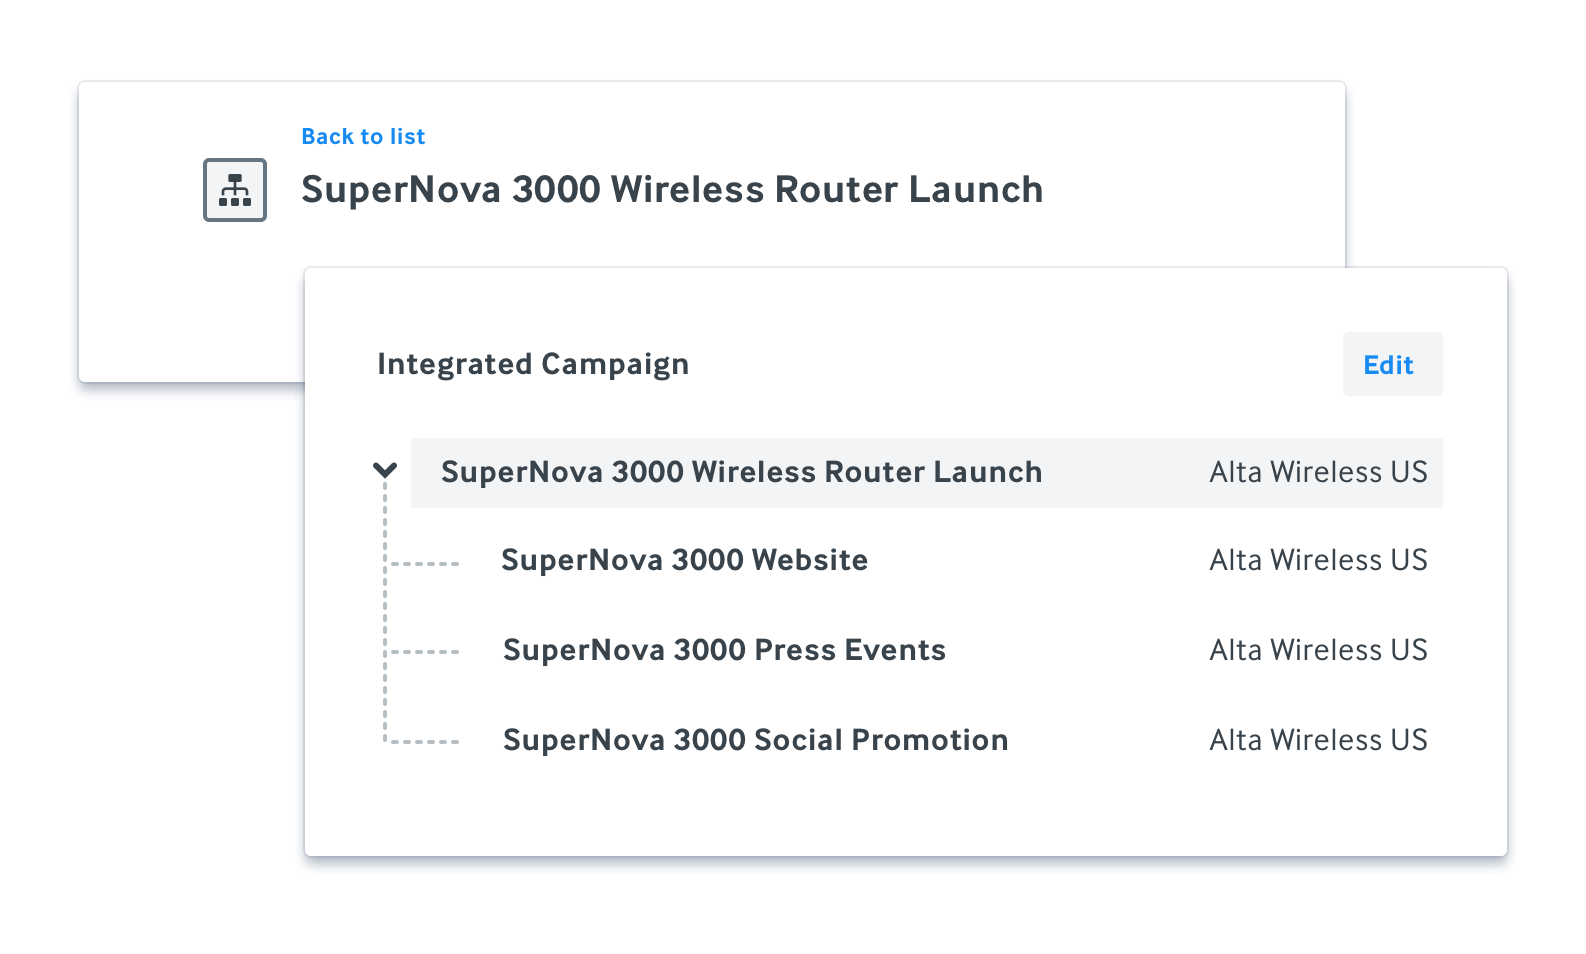Screen dimensions: 1586x954
Task: Select the SuperNova 3000 Website child campaign
Action: click(684, 560)
